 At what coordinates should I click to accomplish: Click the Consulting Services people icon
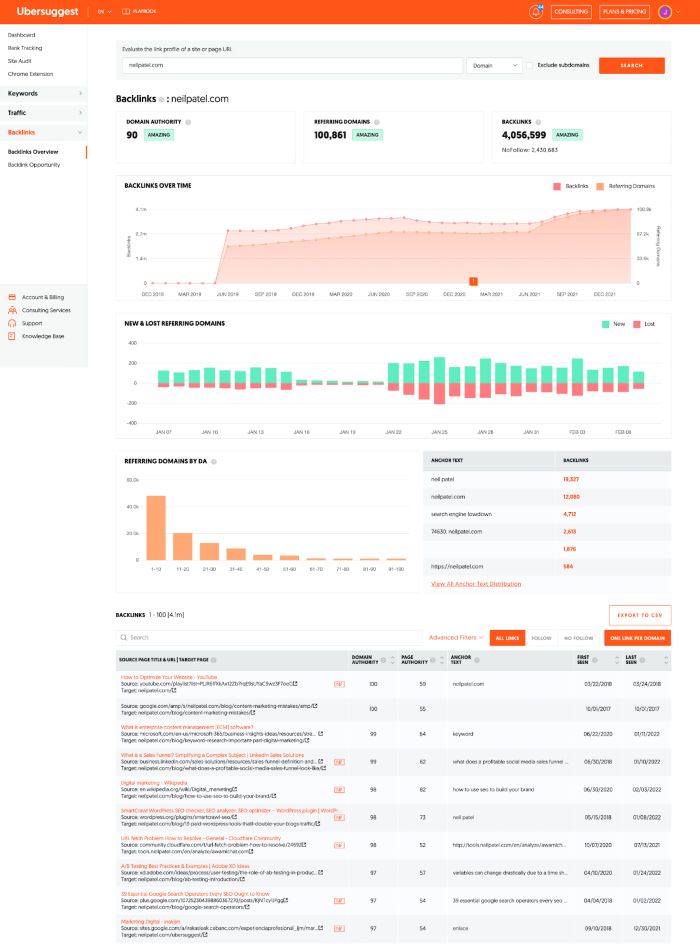click(12, 310)
